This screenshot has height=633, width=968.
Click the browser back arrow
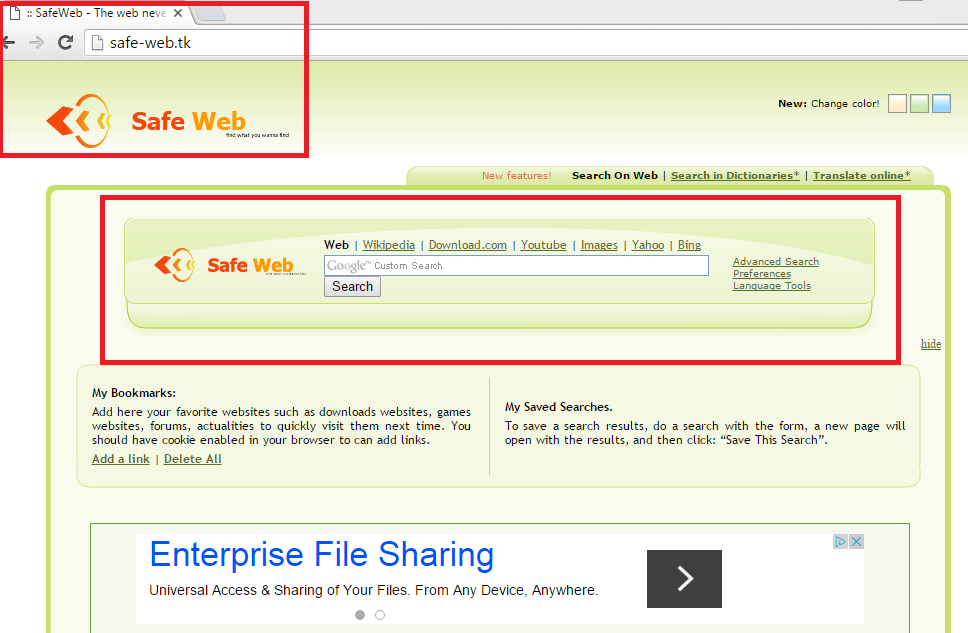[x=8, y=42]
